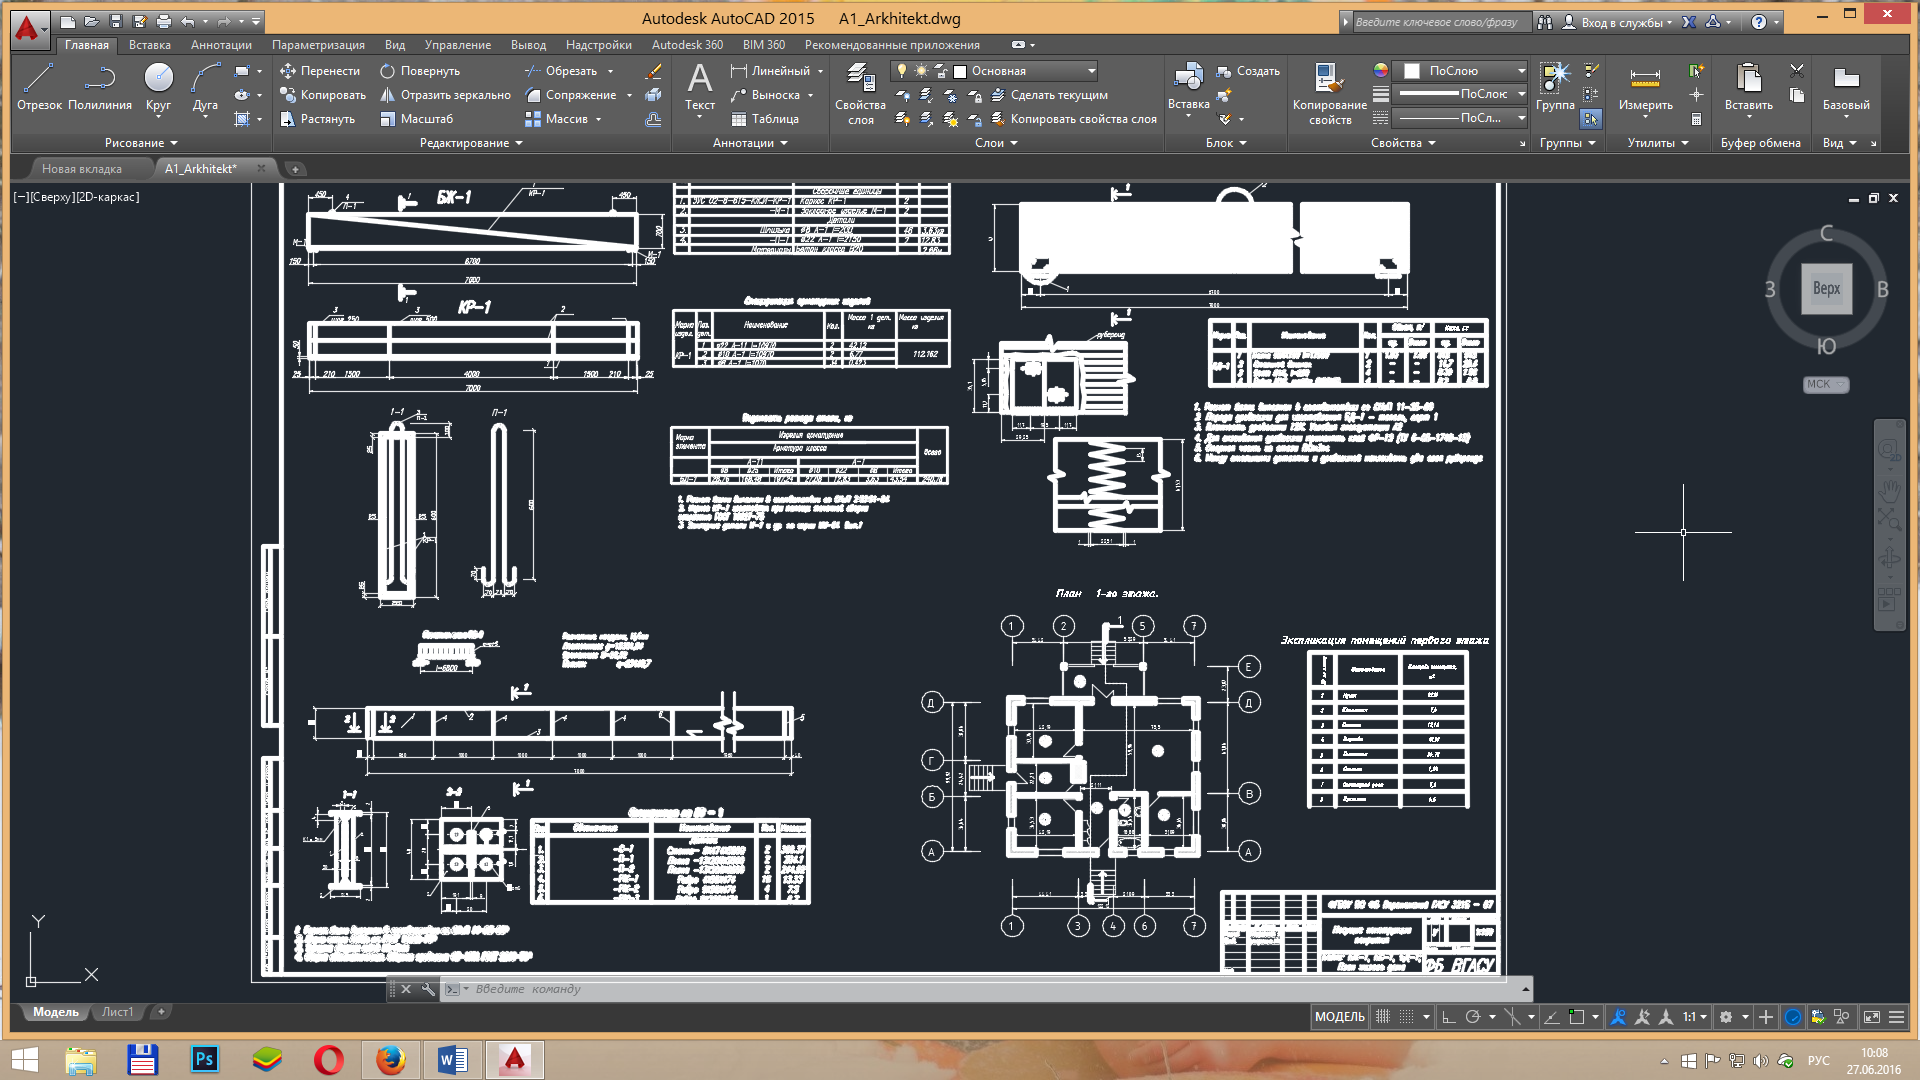
Task: Open the Основная layer dropdown
Action: pyautogui.click(x=1091, y=71)
